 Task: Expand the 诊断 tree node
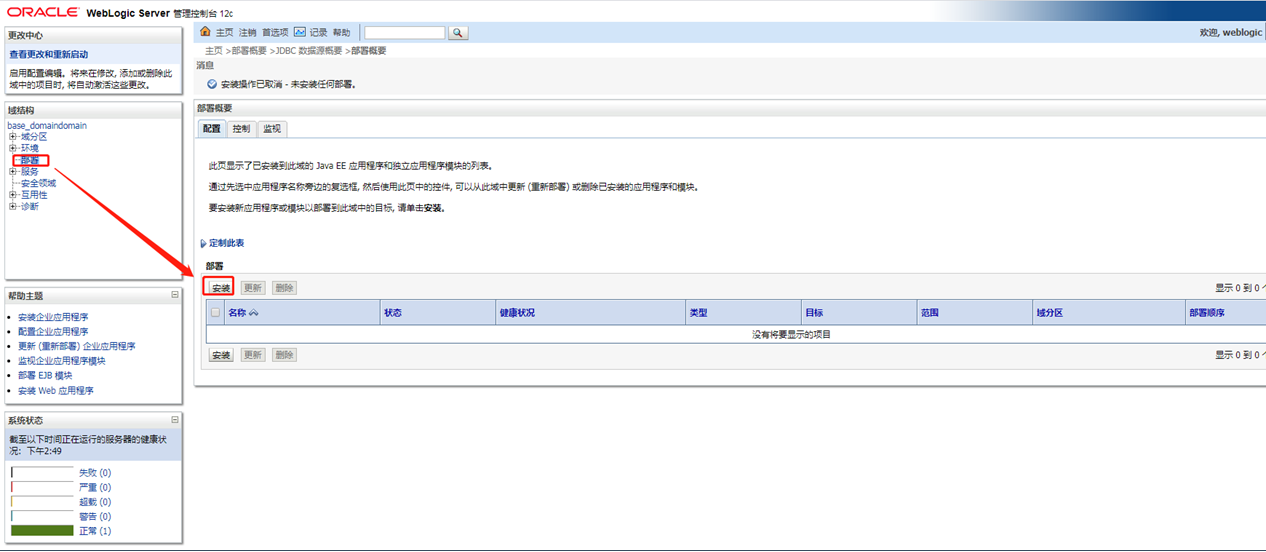click(13, 207)
